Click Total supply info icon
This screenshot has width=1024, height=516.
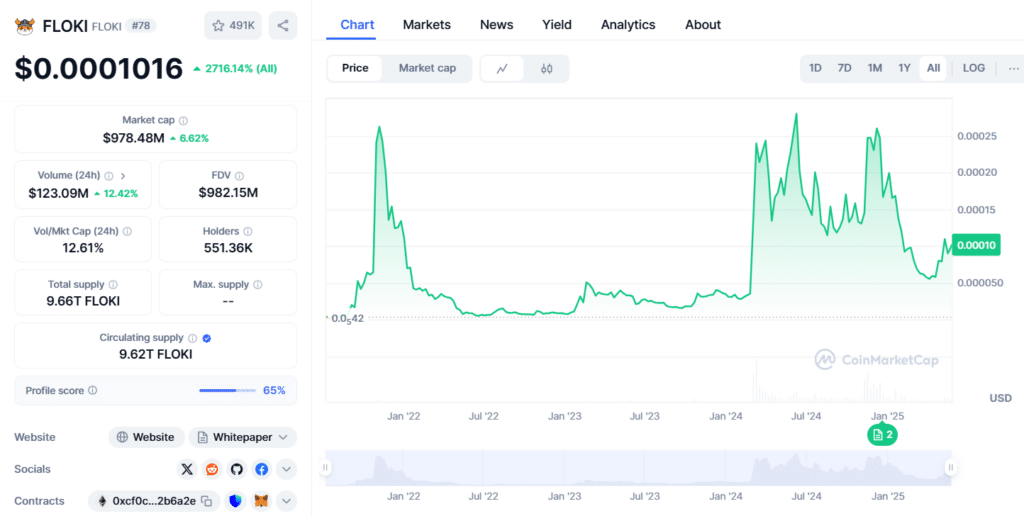(113, 285)
